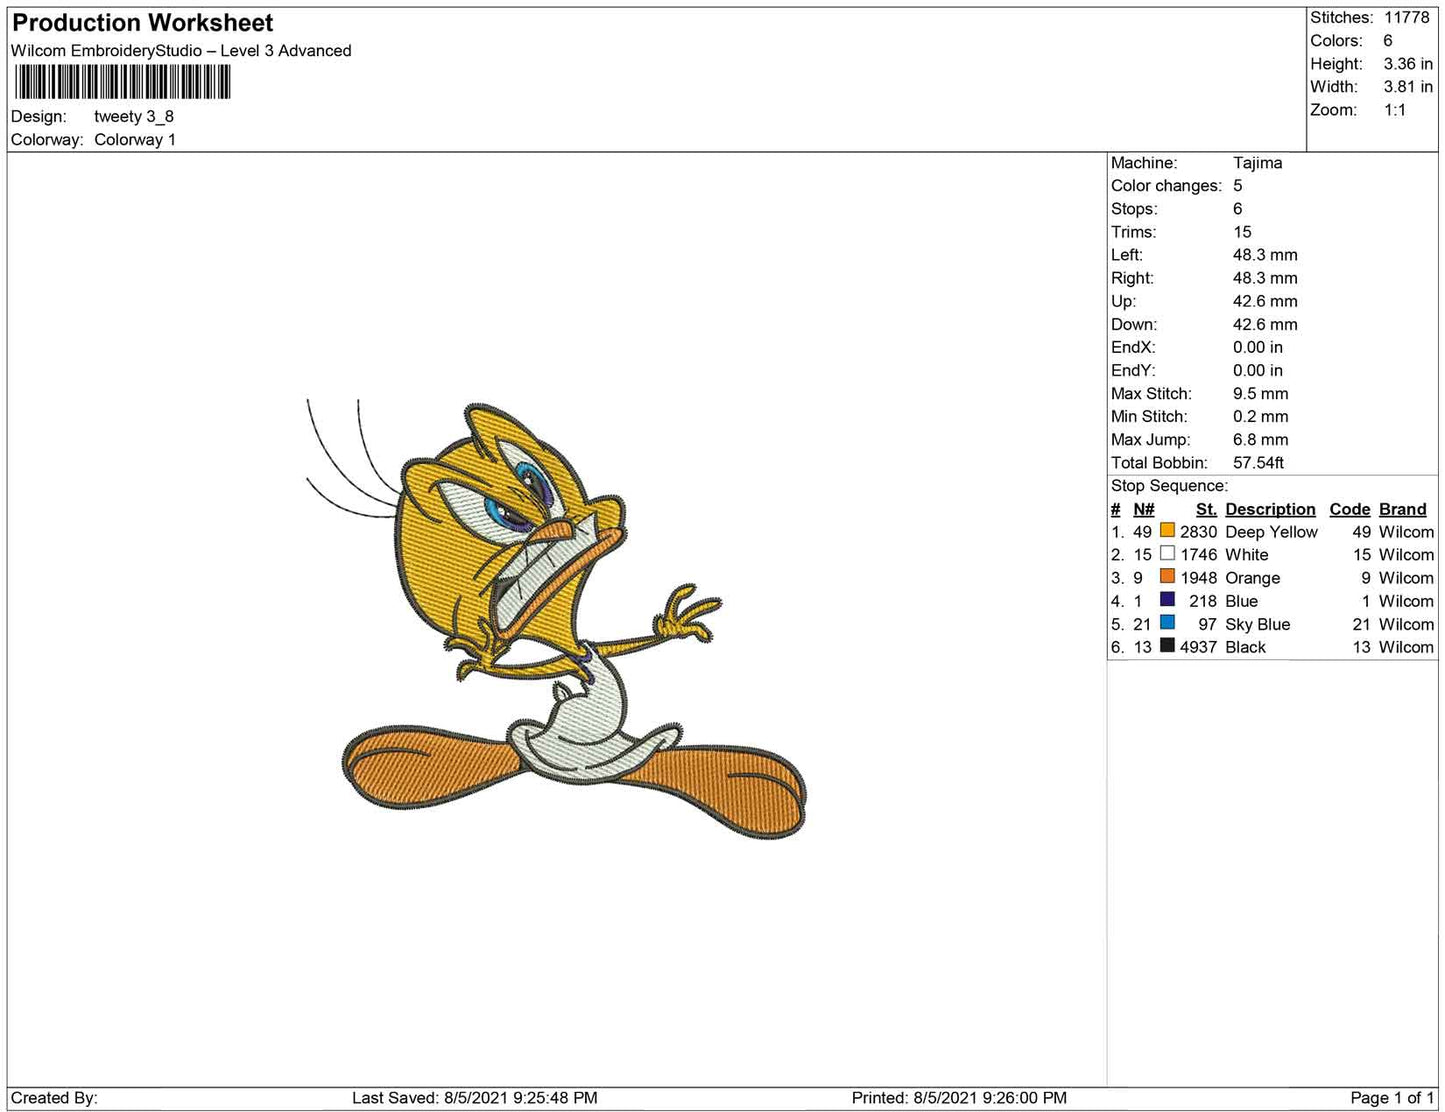Click the Stitches count 11778
Viewport: 1445px width, 1112px height.
click(x=1406, y=17)
